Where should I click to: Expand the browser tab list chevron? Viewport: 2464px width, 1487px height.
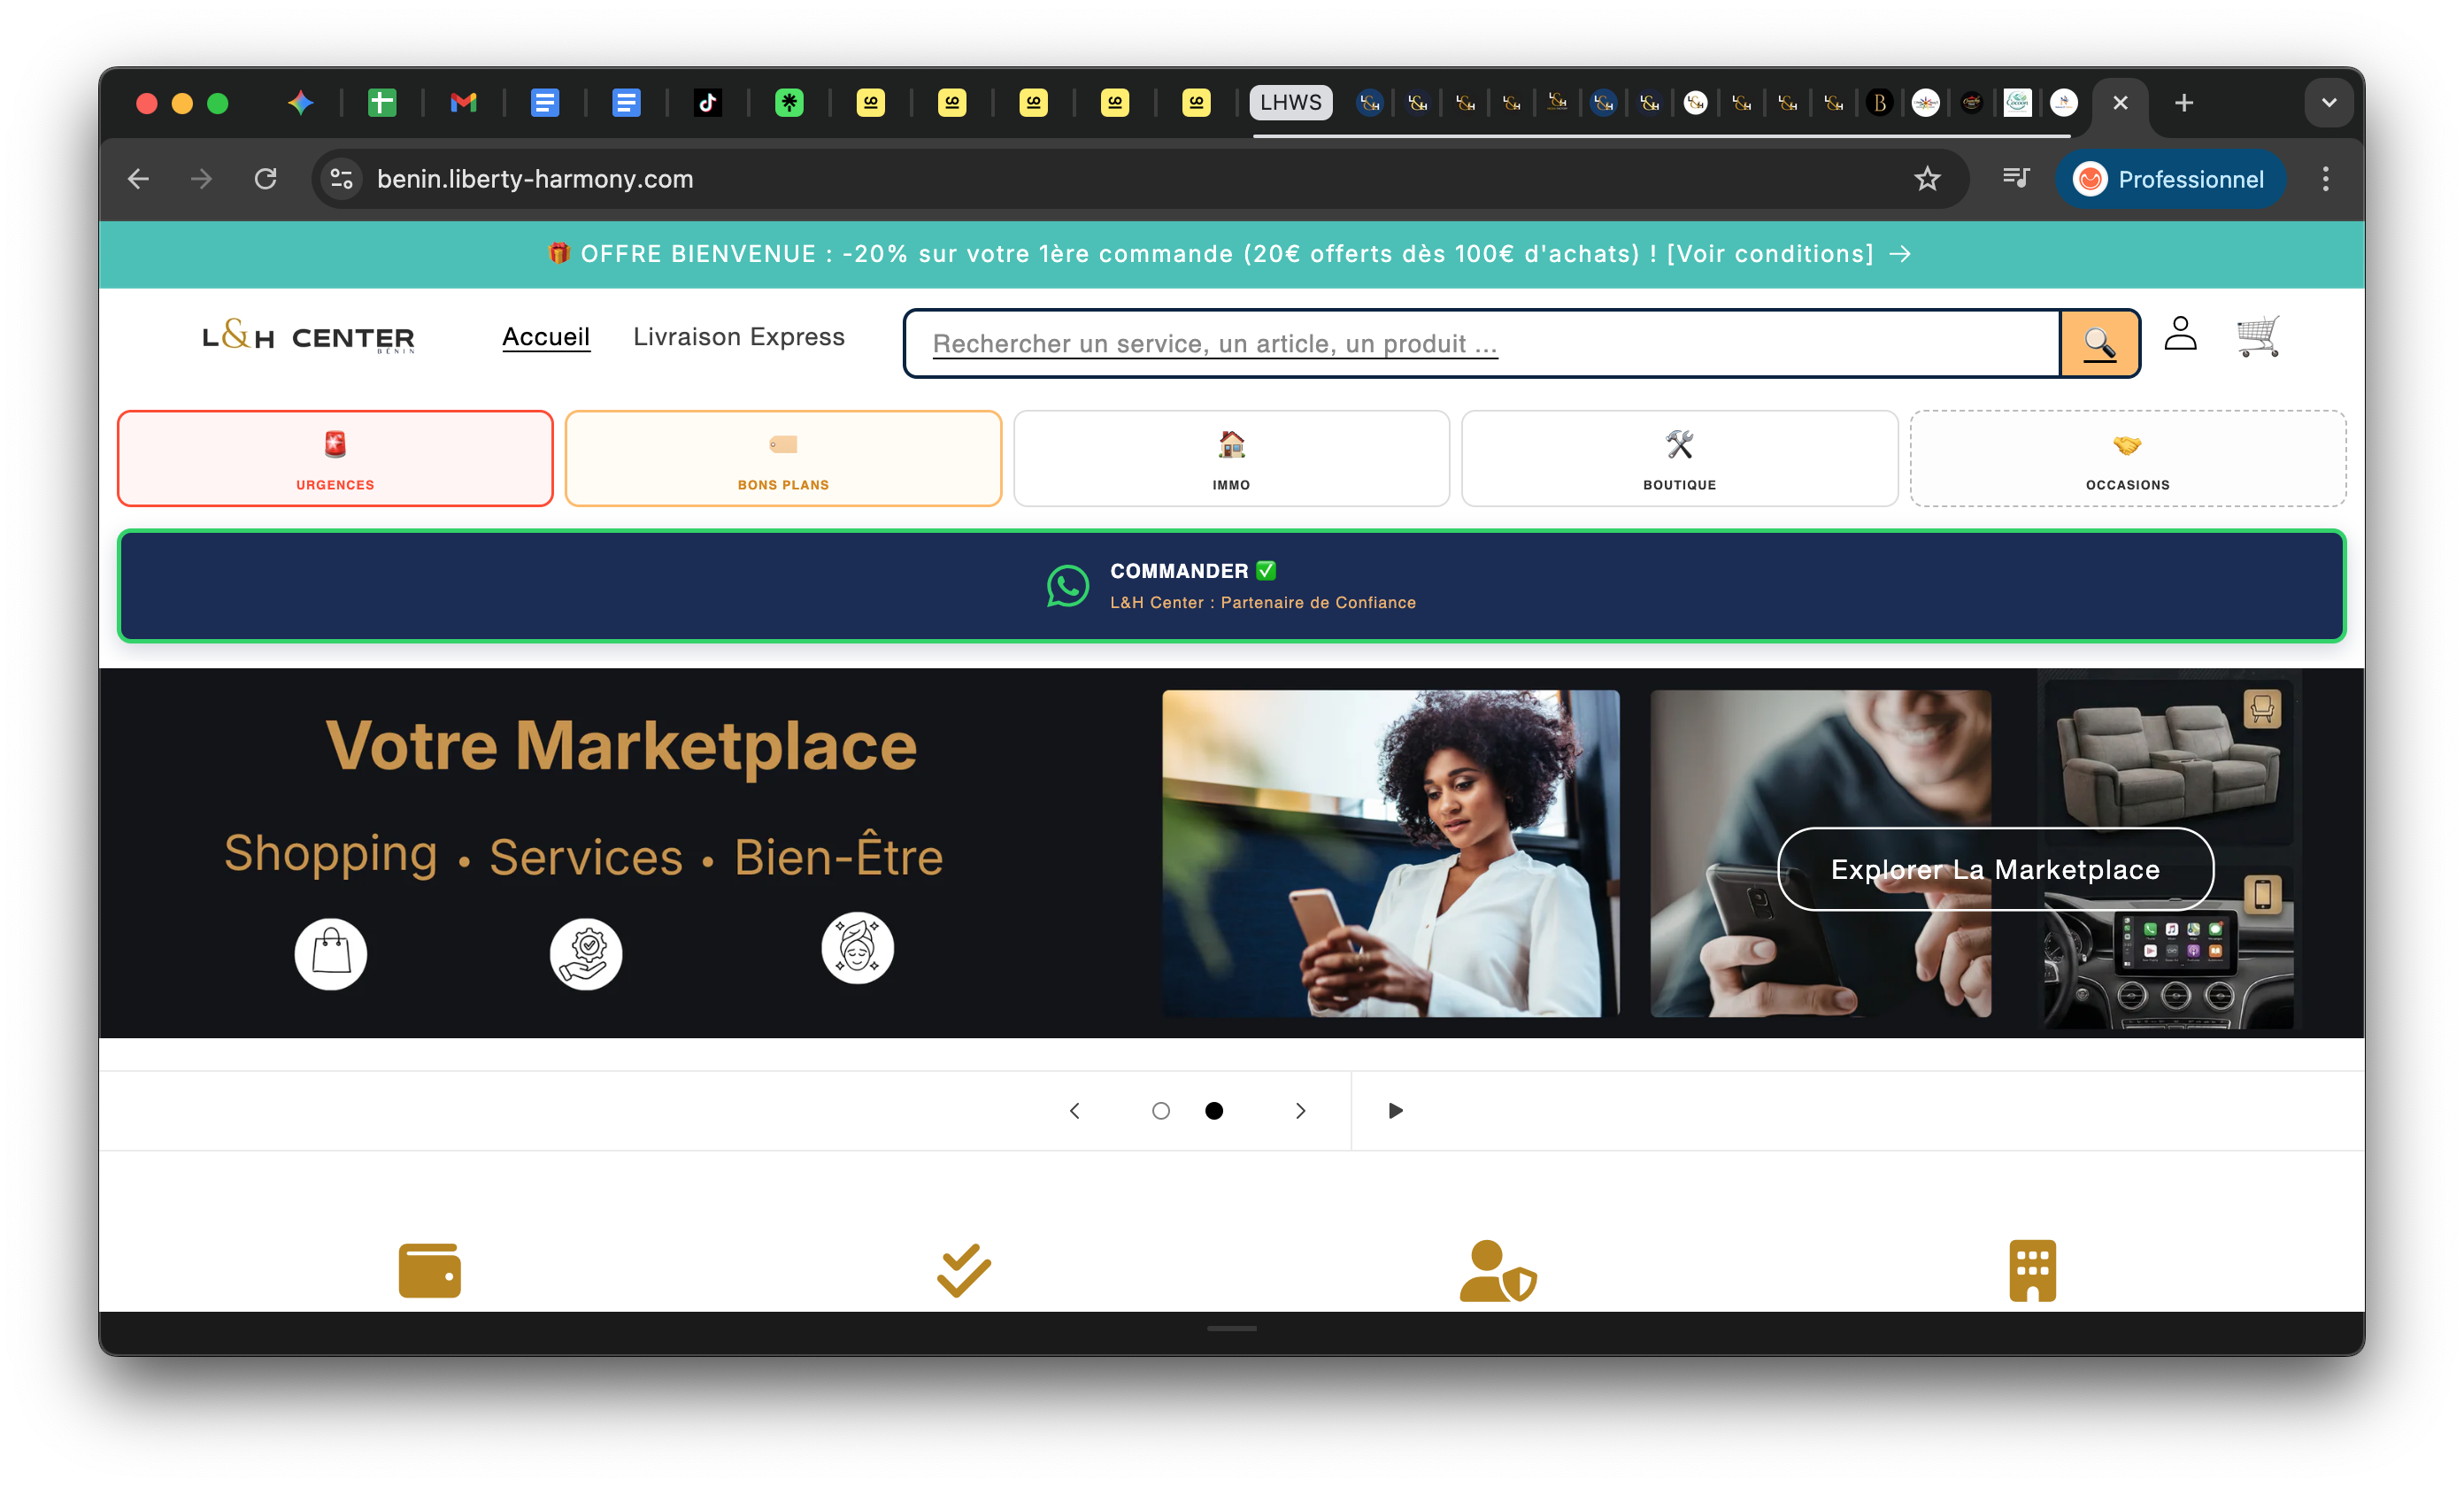tap(2329, 102)
